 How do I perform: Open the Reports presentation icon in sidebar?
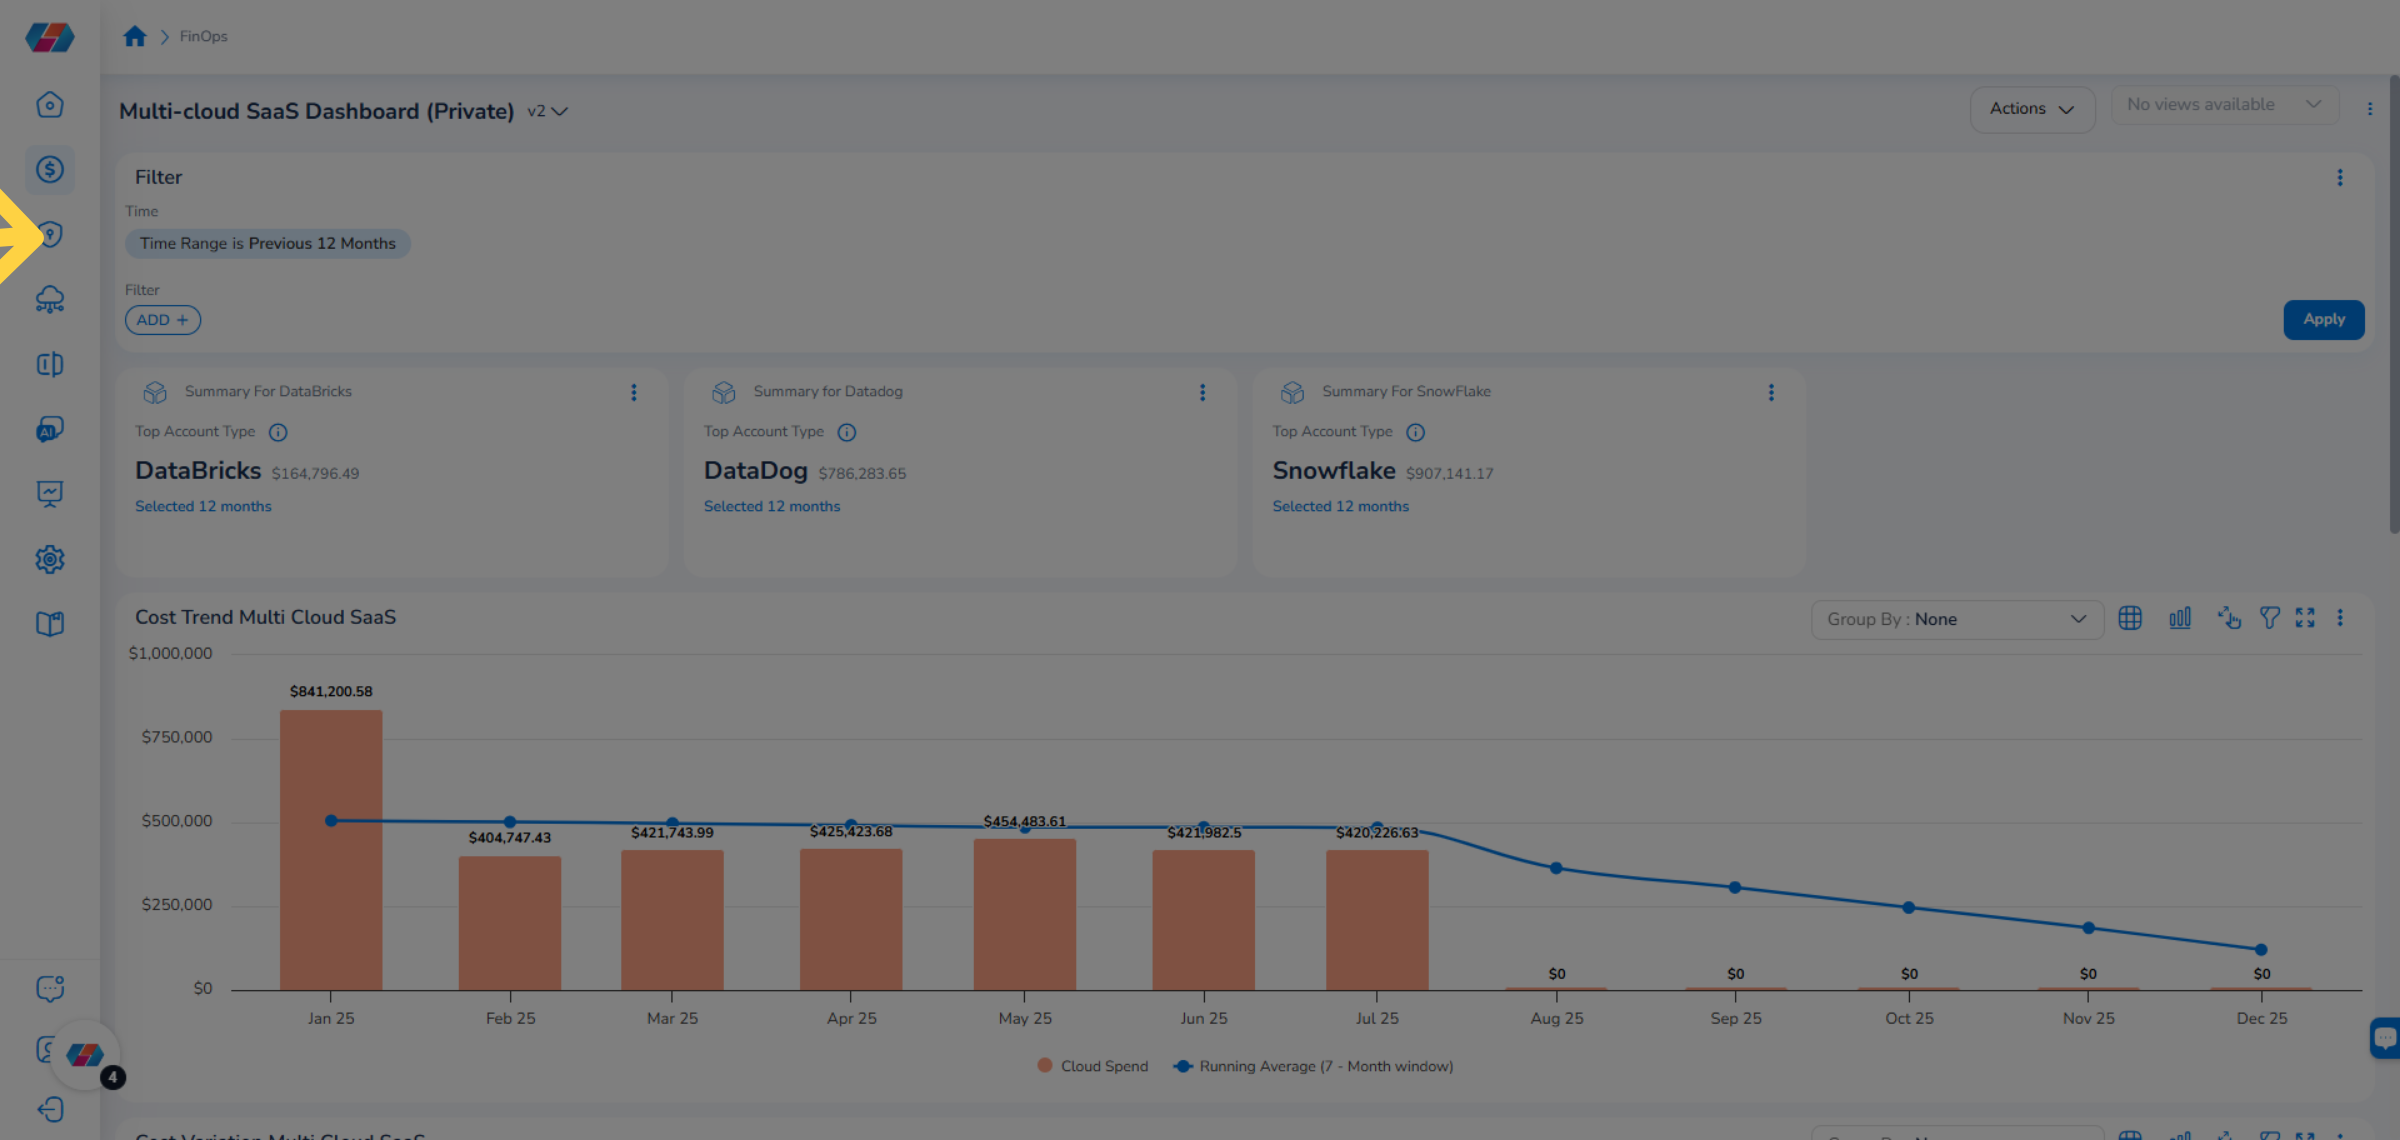[x=49, y=494]
